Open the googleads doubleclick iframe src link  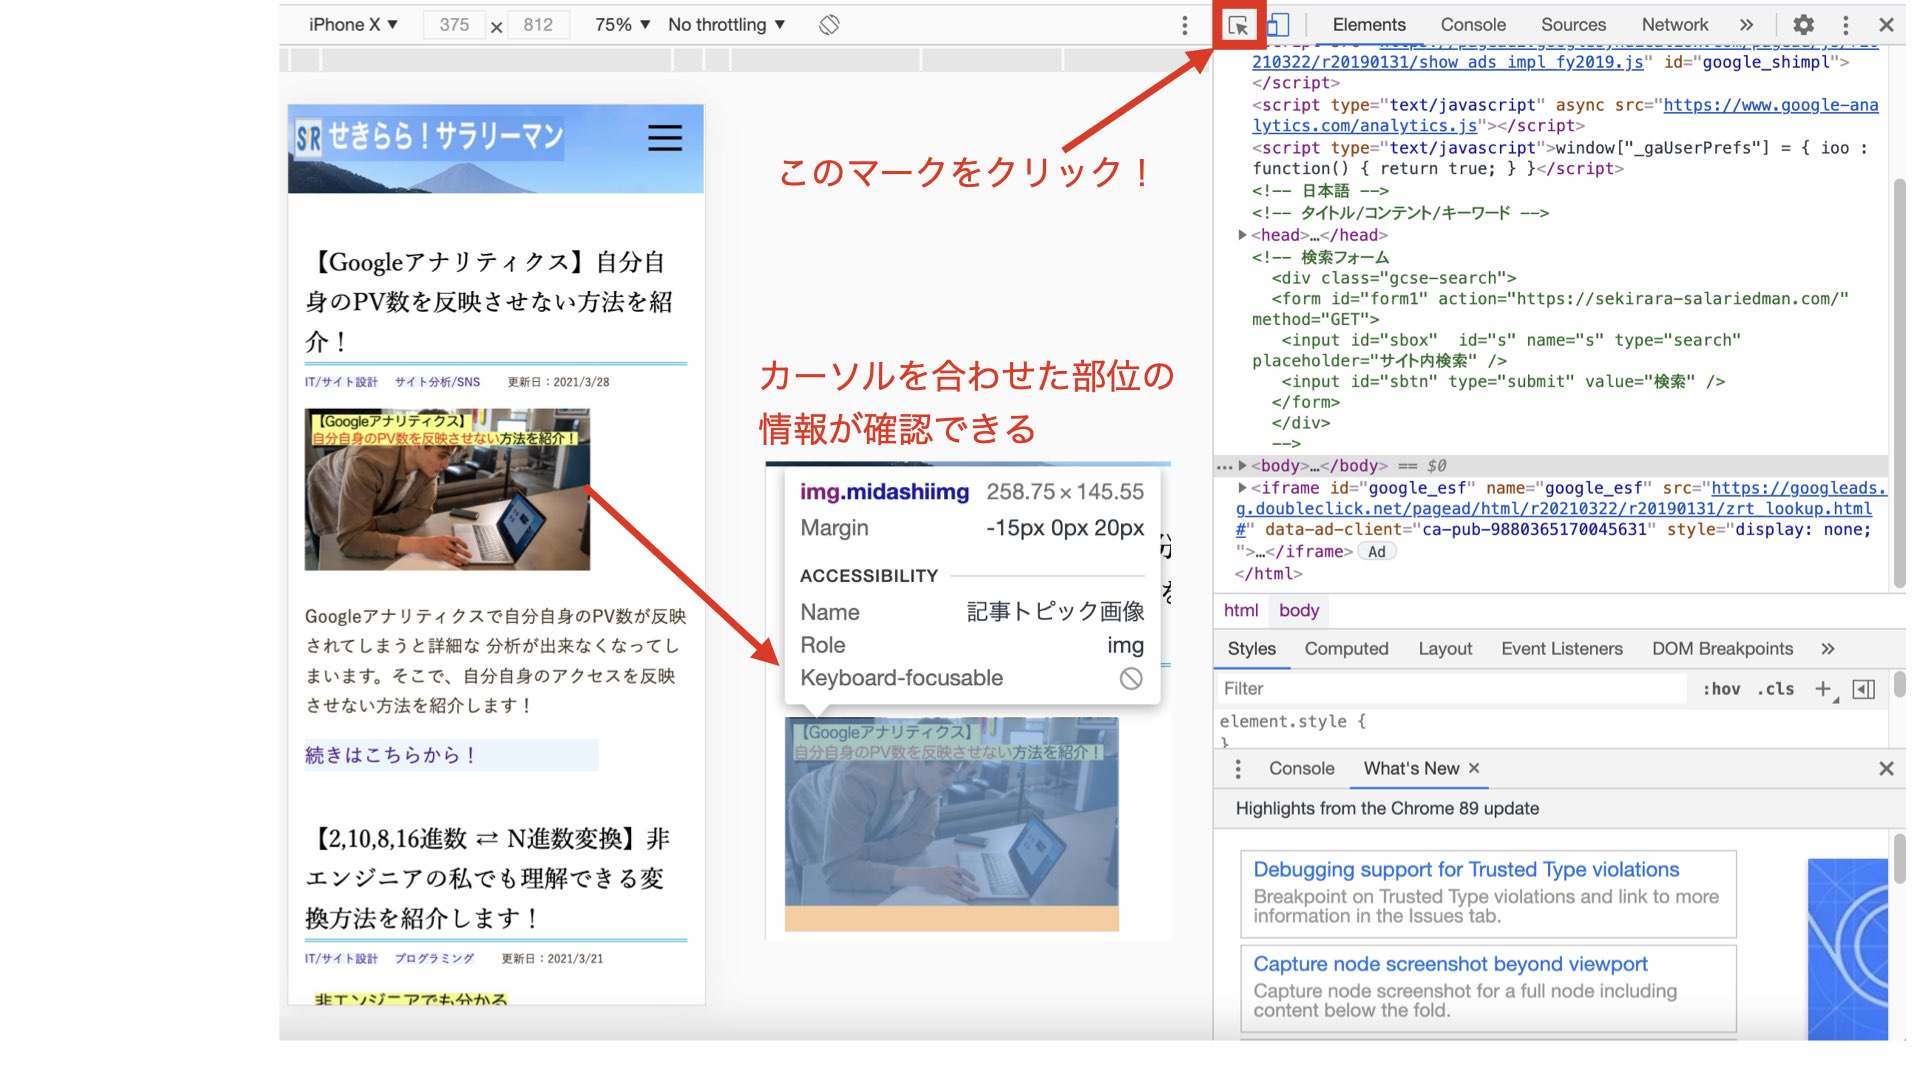(1562, 509)
